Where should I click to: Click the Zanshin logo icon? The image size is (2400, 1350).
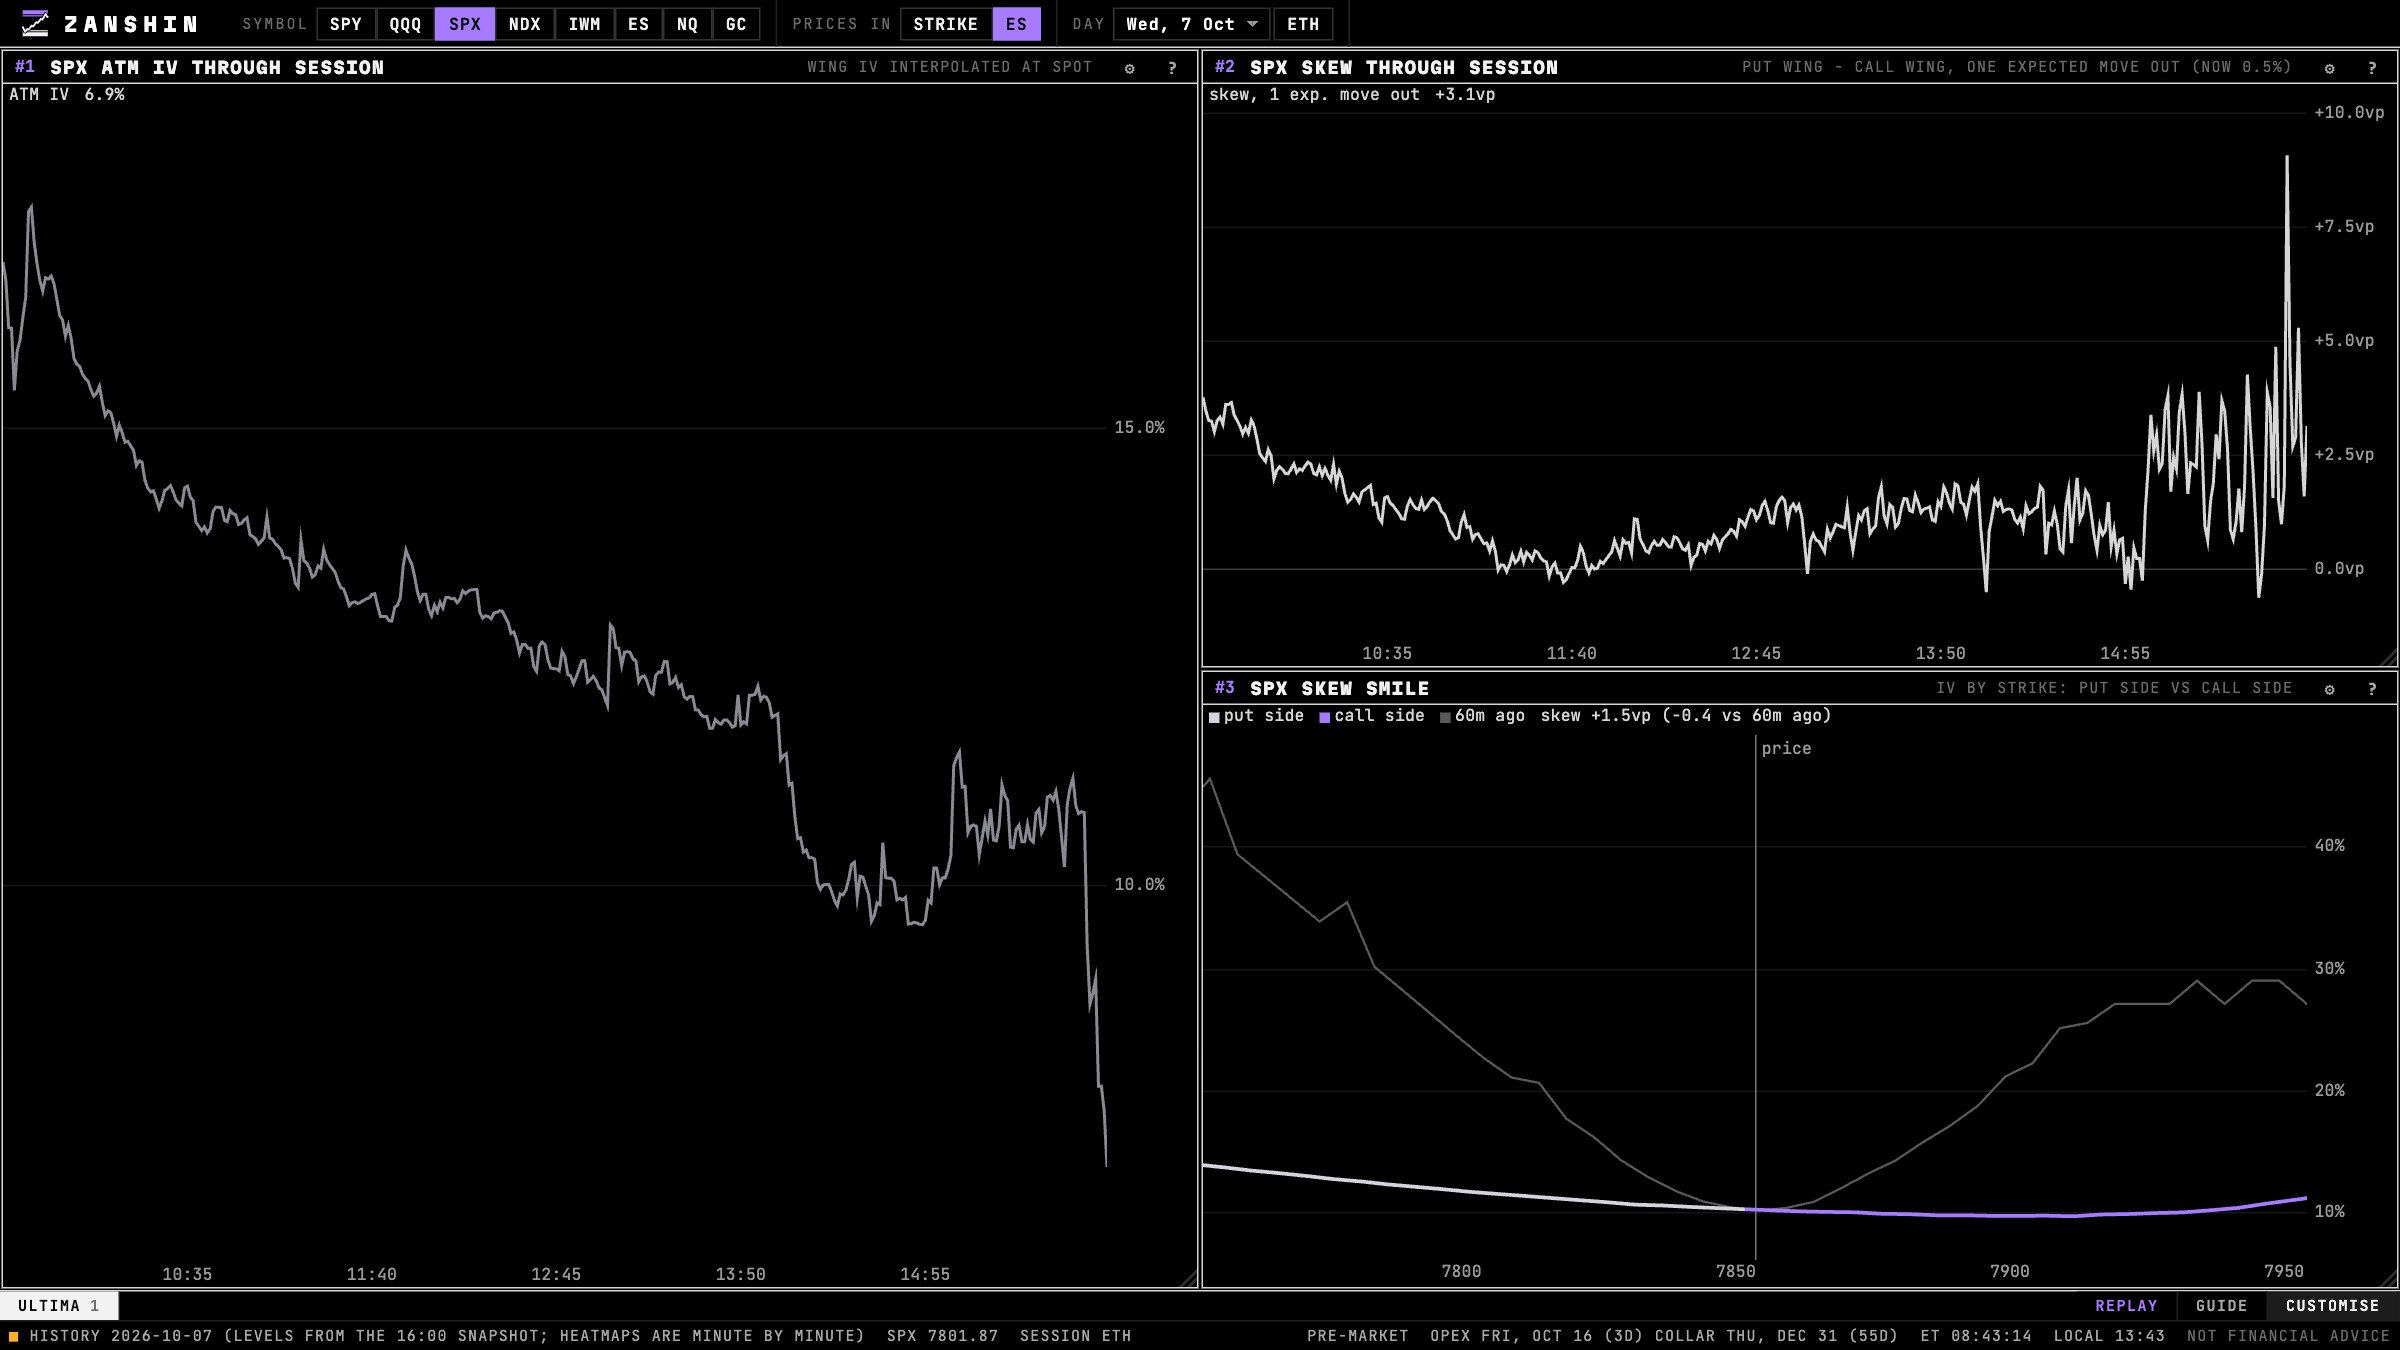click(35, 24)
